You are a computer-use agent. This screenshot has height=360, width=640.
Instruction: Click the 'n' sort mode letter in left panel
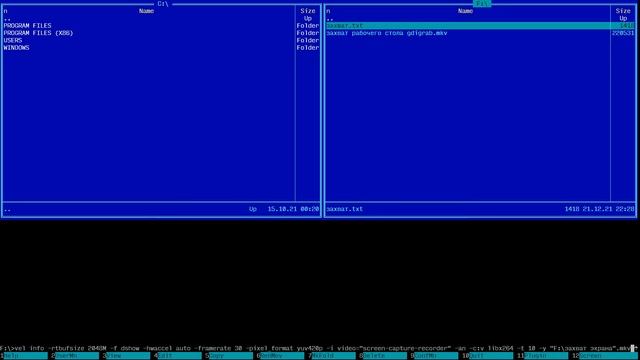click(5, 11)
